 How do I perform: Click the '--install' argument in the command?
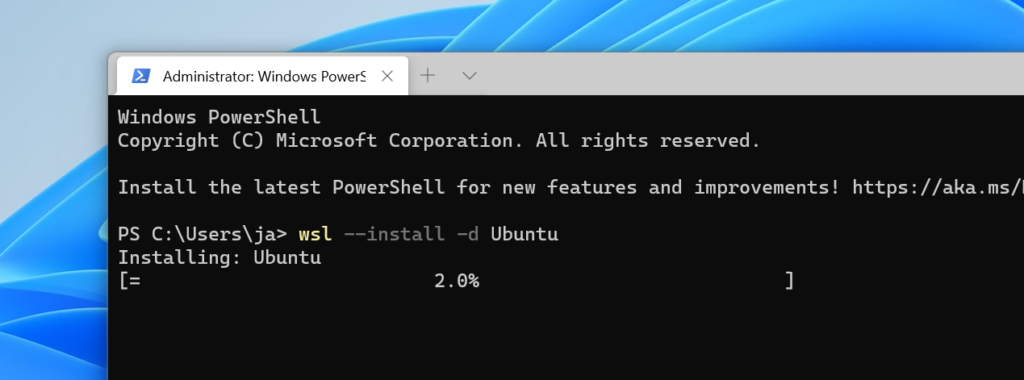[x=394, y=234]
